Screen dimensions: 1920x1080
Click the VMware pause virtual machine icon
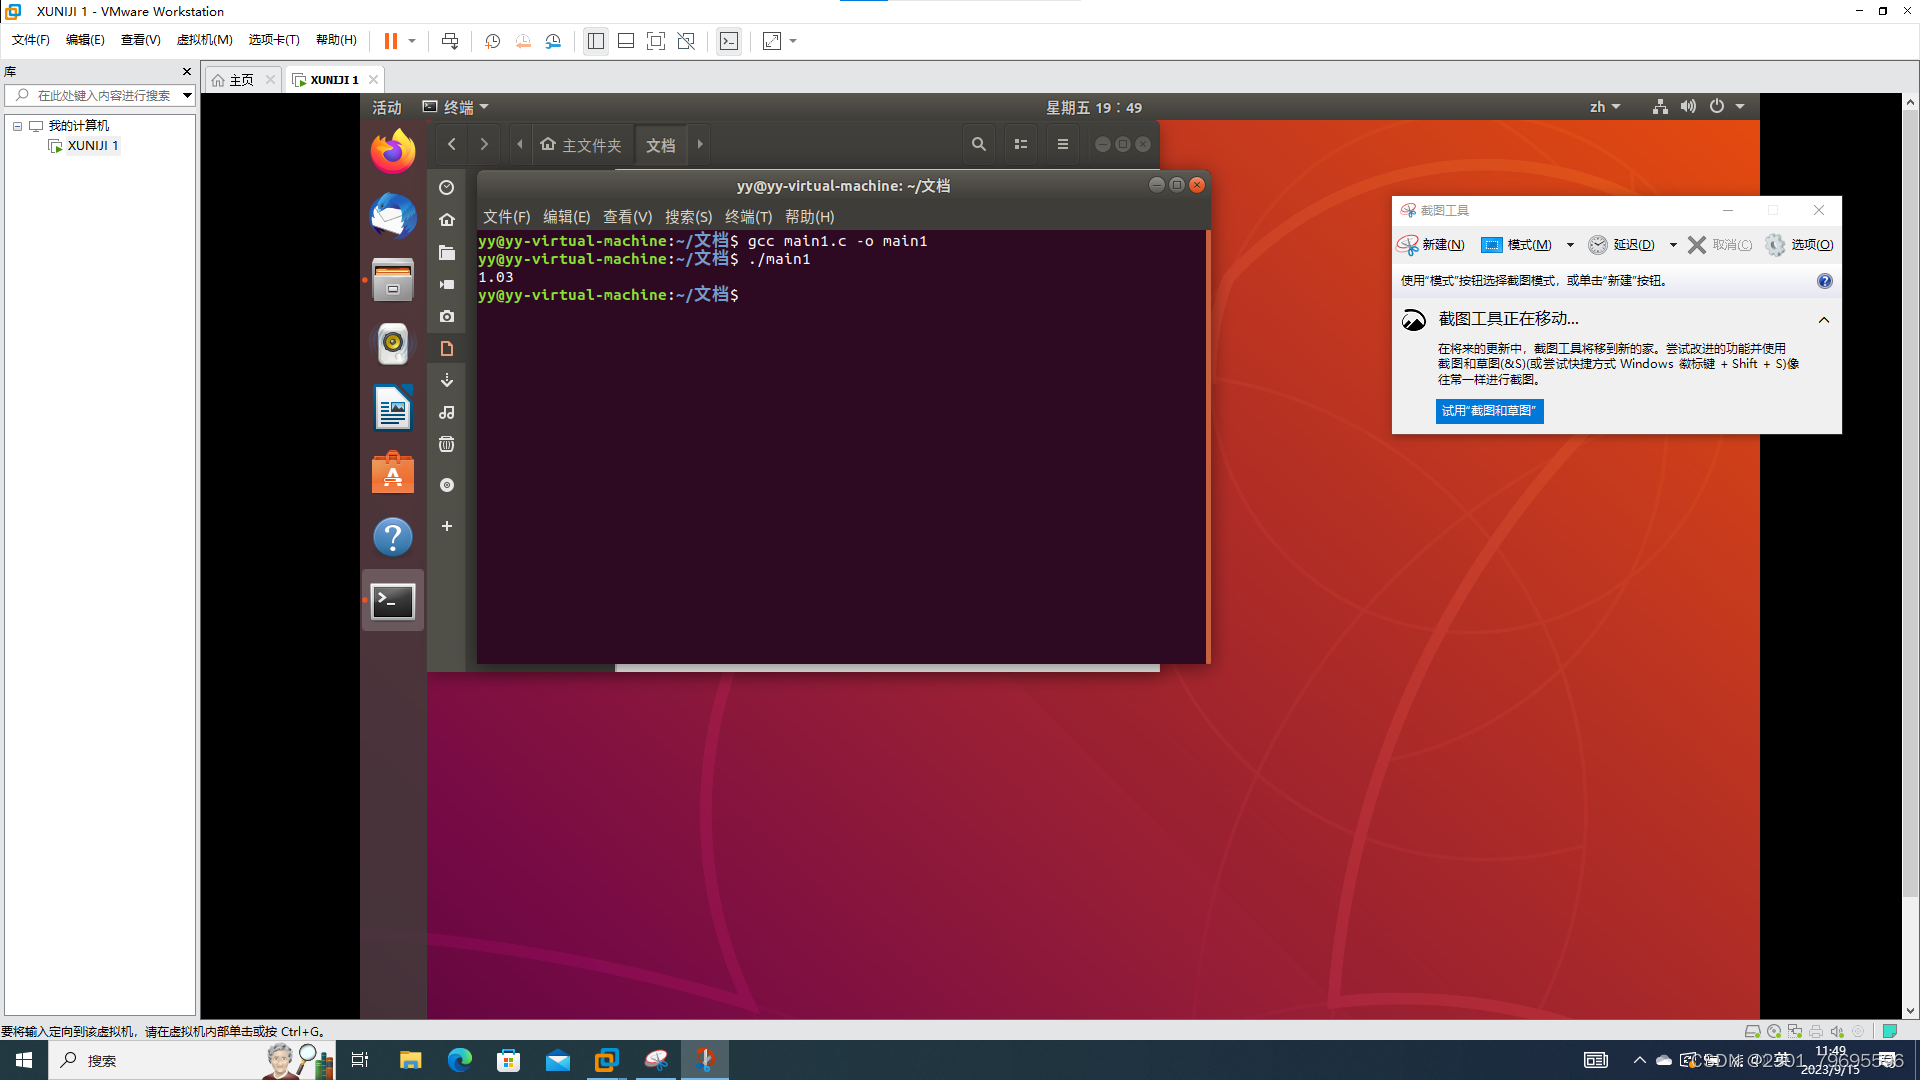click(391, 41)
